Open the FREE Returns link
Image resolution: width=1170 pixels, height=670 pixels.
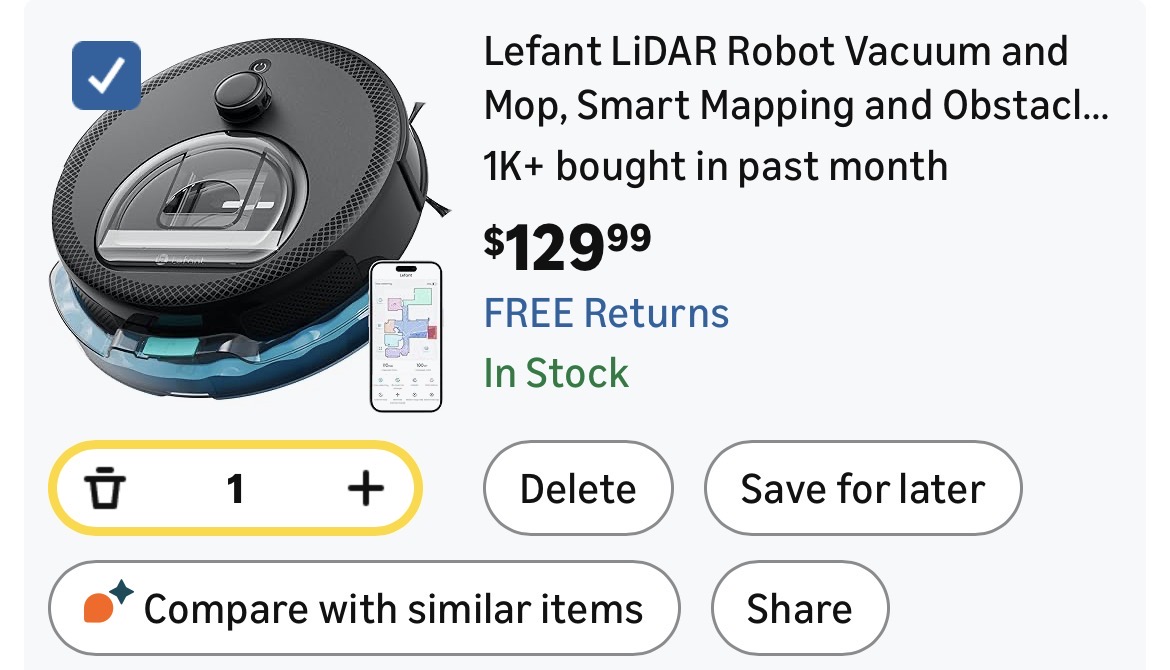[606, 313]
